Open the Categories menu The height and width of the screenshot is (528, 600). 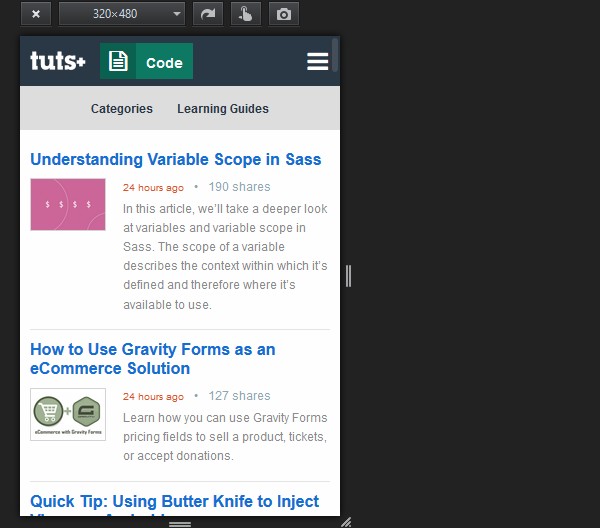tap(122, 109)
